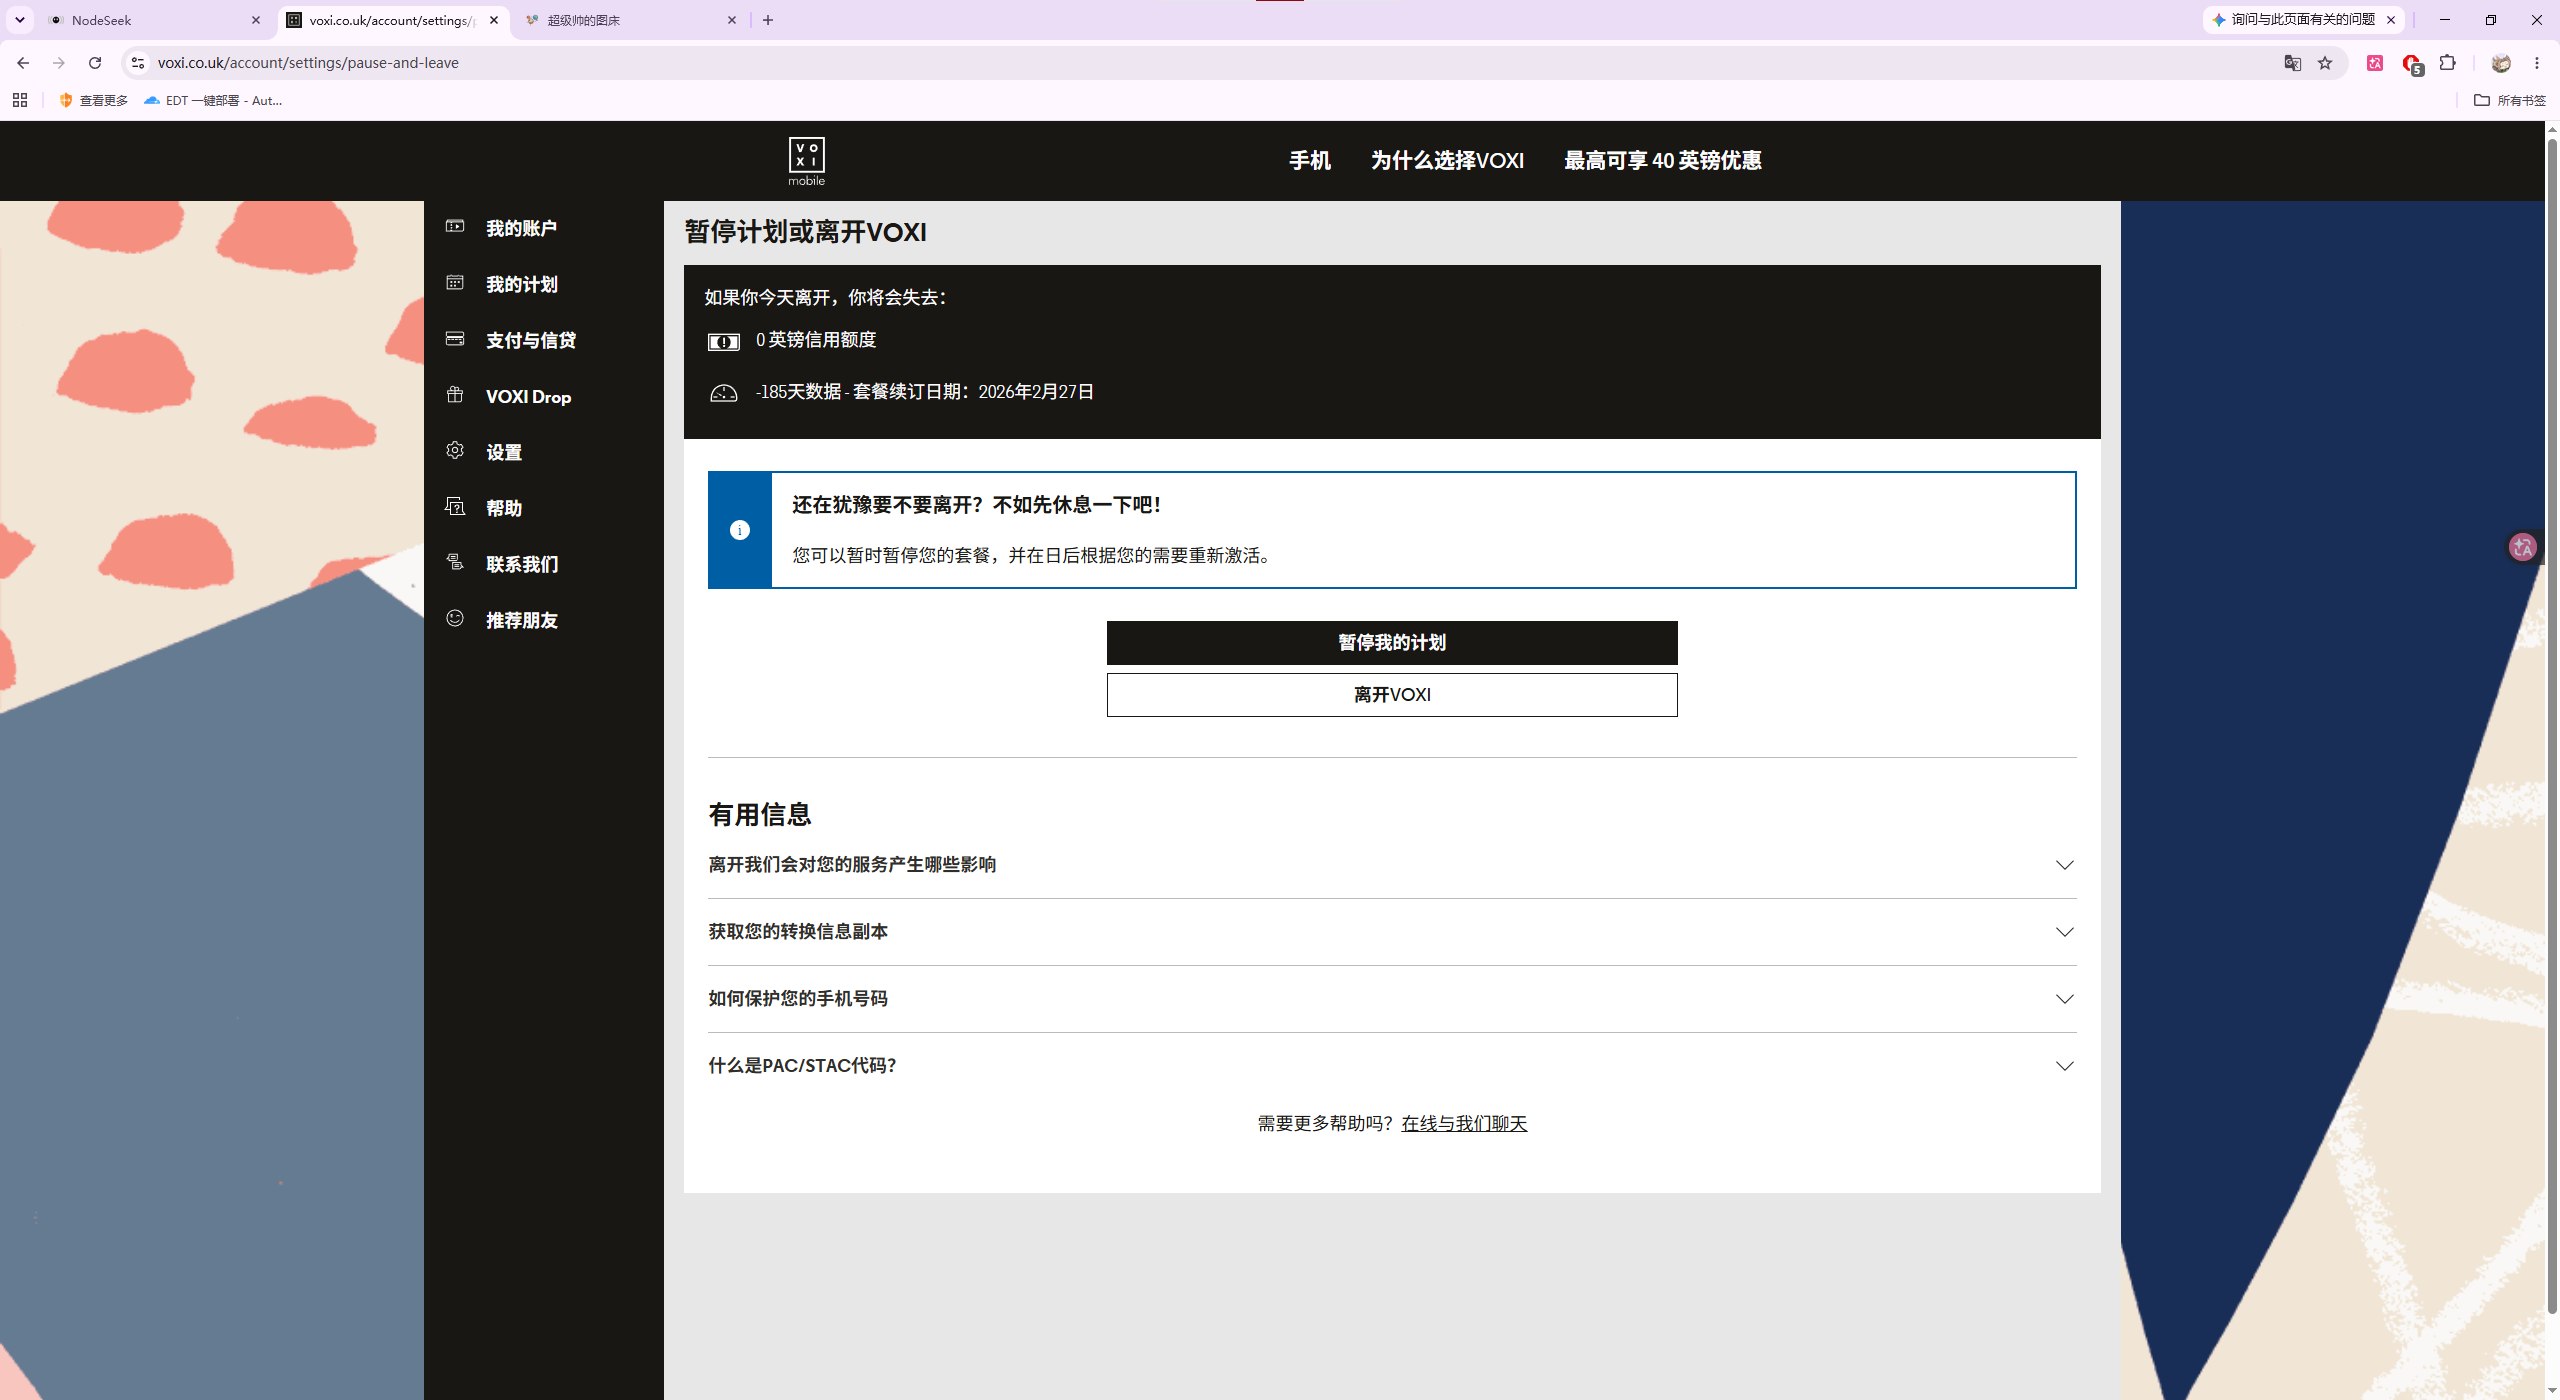2560x1400 pixels.
Task: Click the page vertical scrollbar
Action: coord(2551,725)
